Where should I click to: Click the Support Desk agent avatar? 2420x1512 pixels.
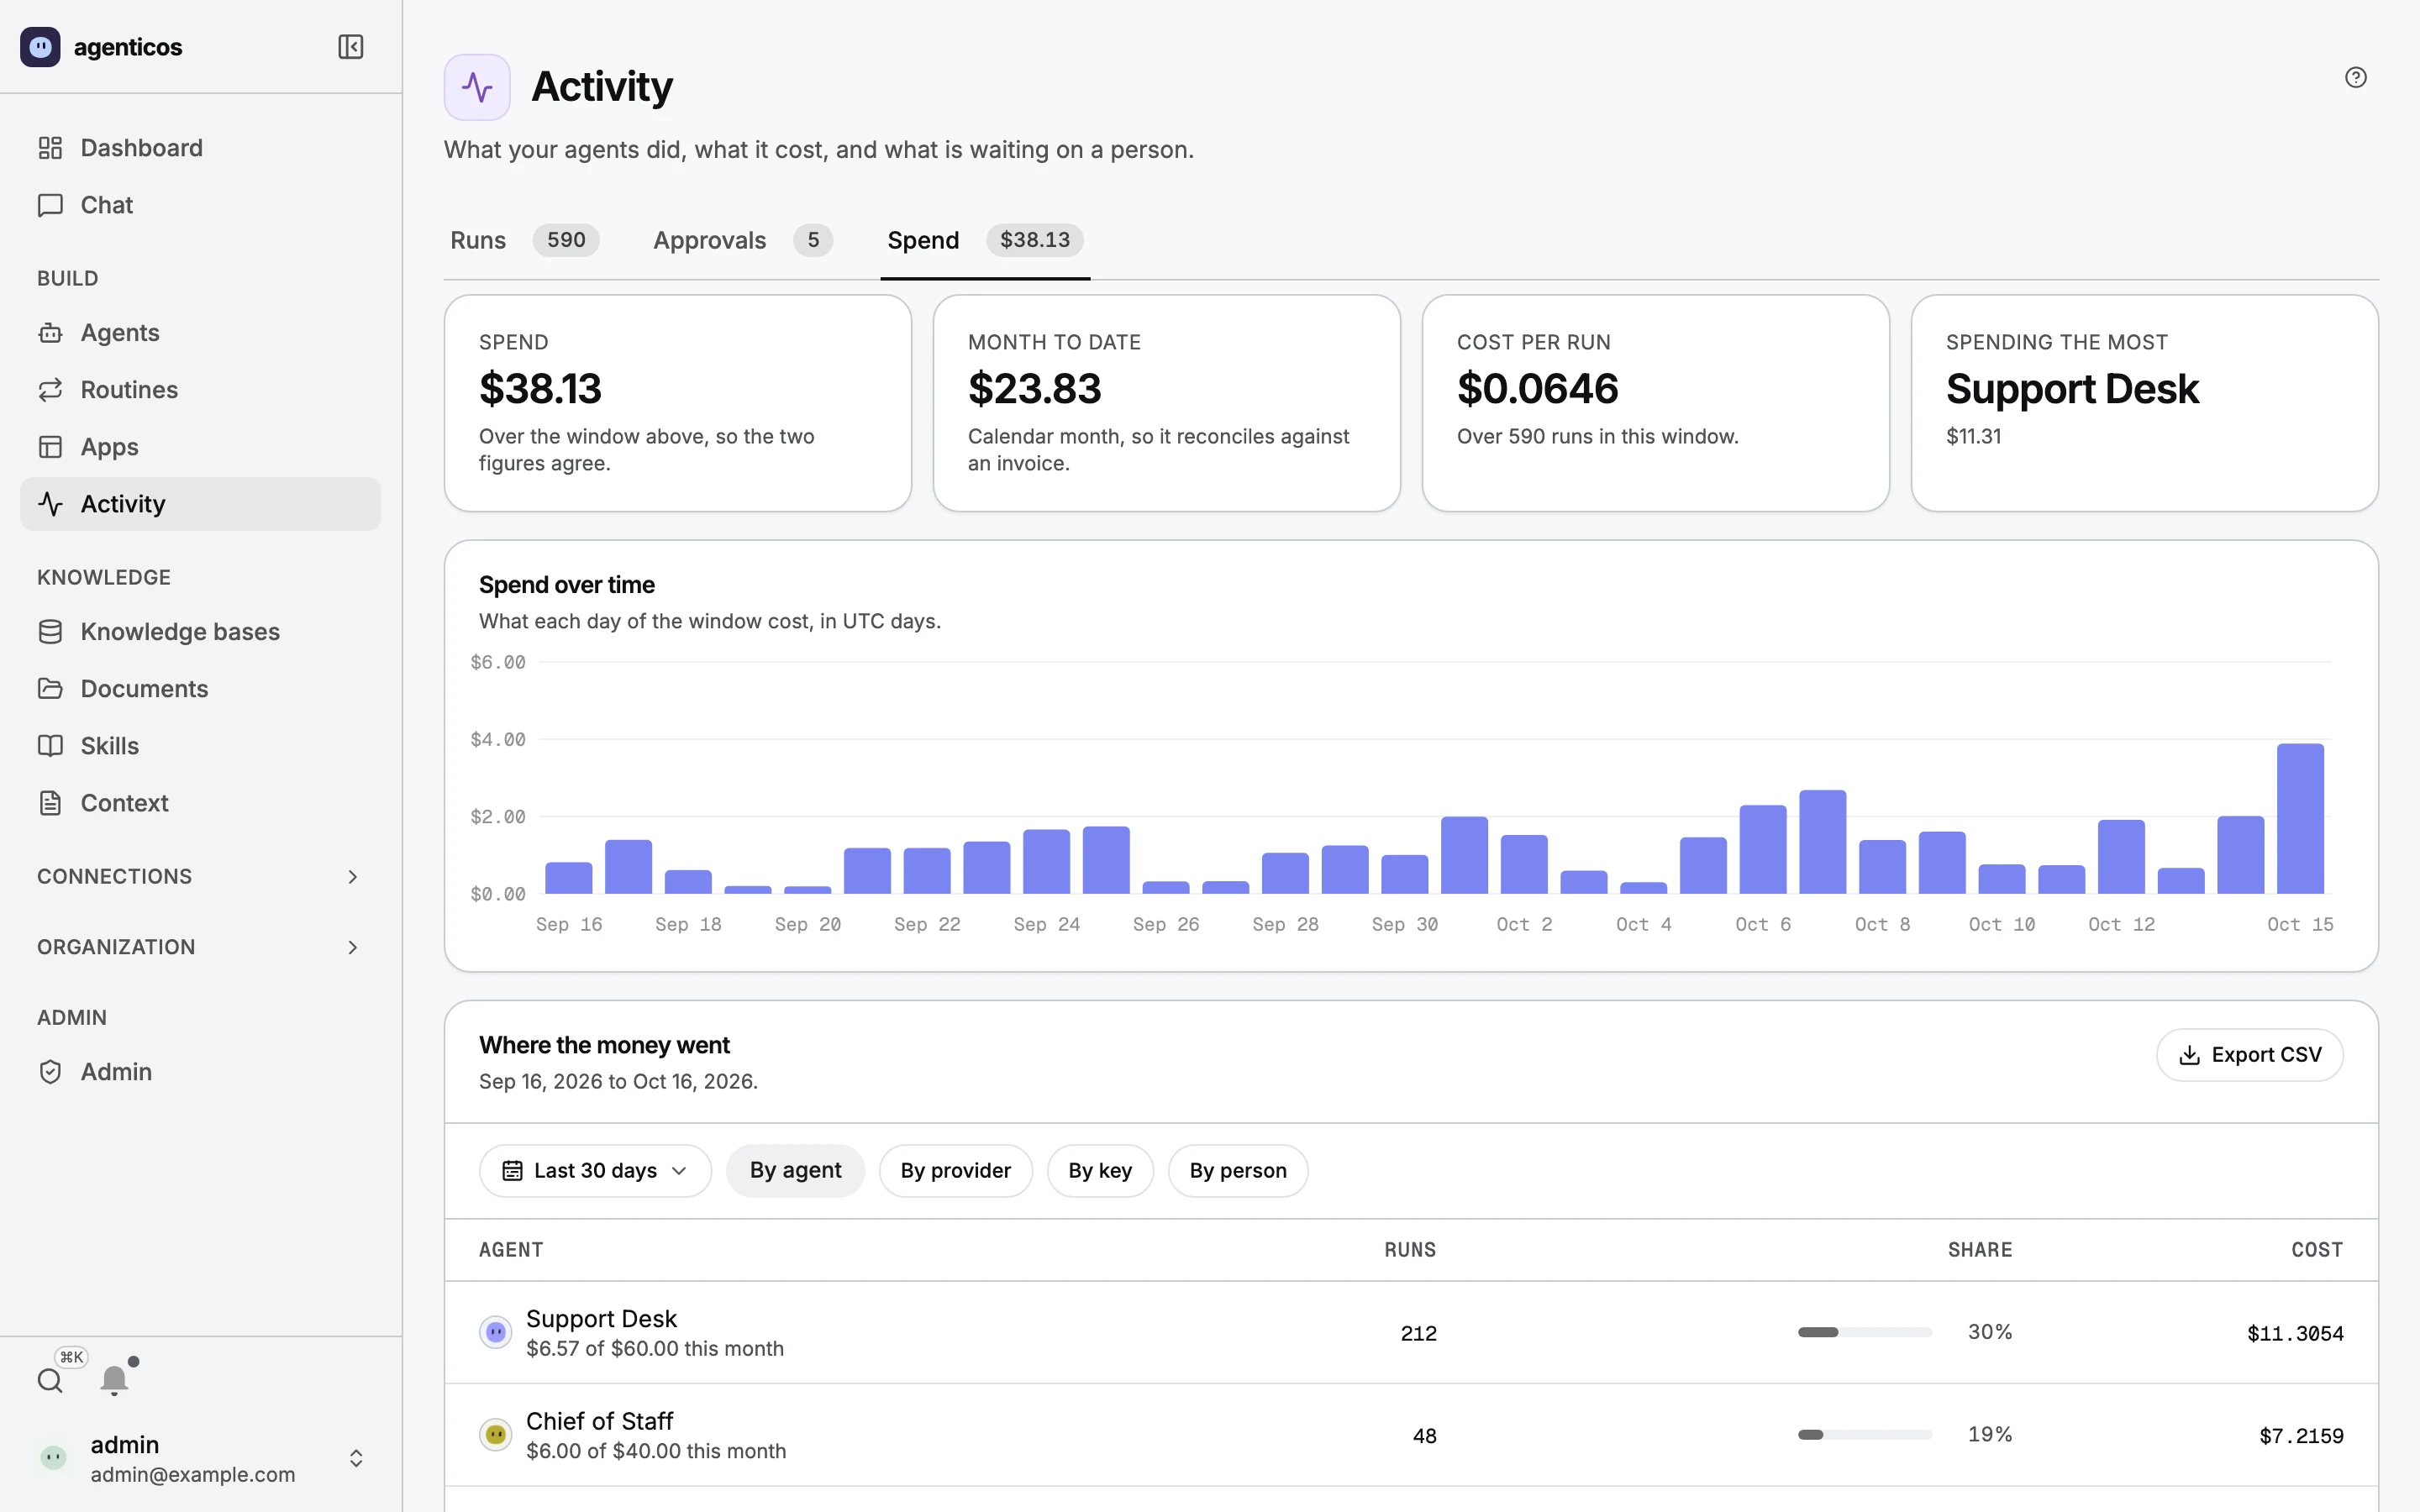point(495,1332)
